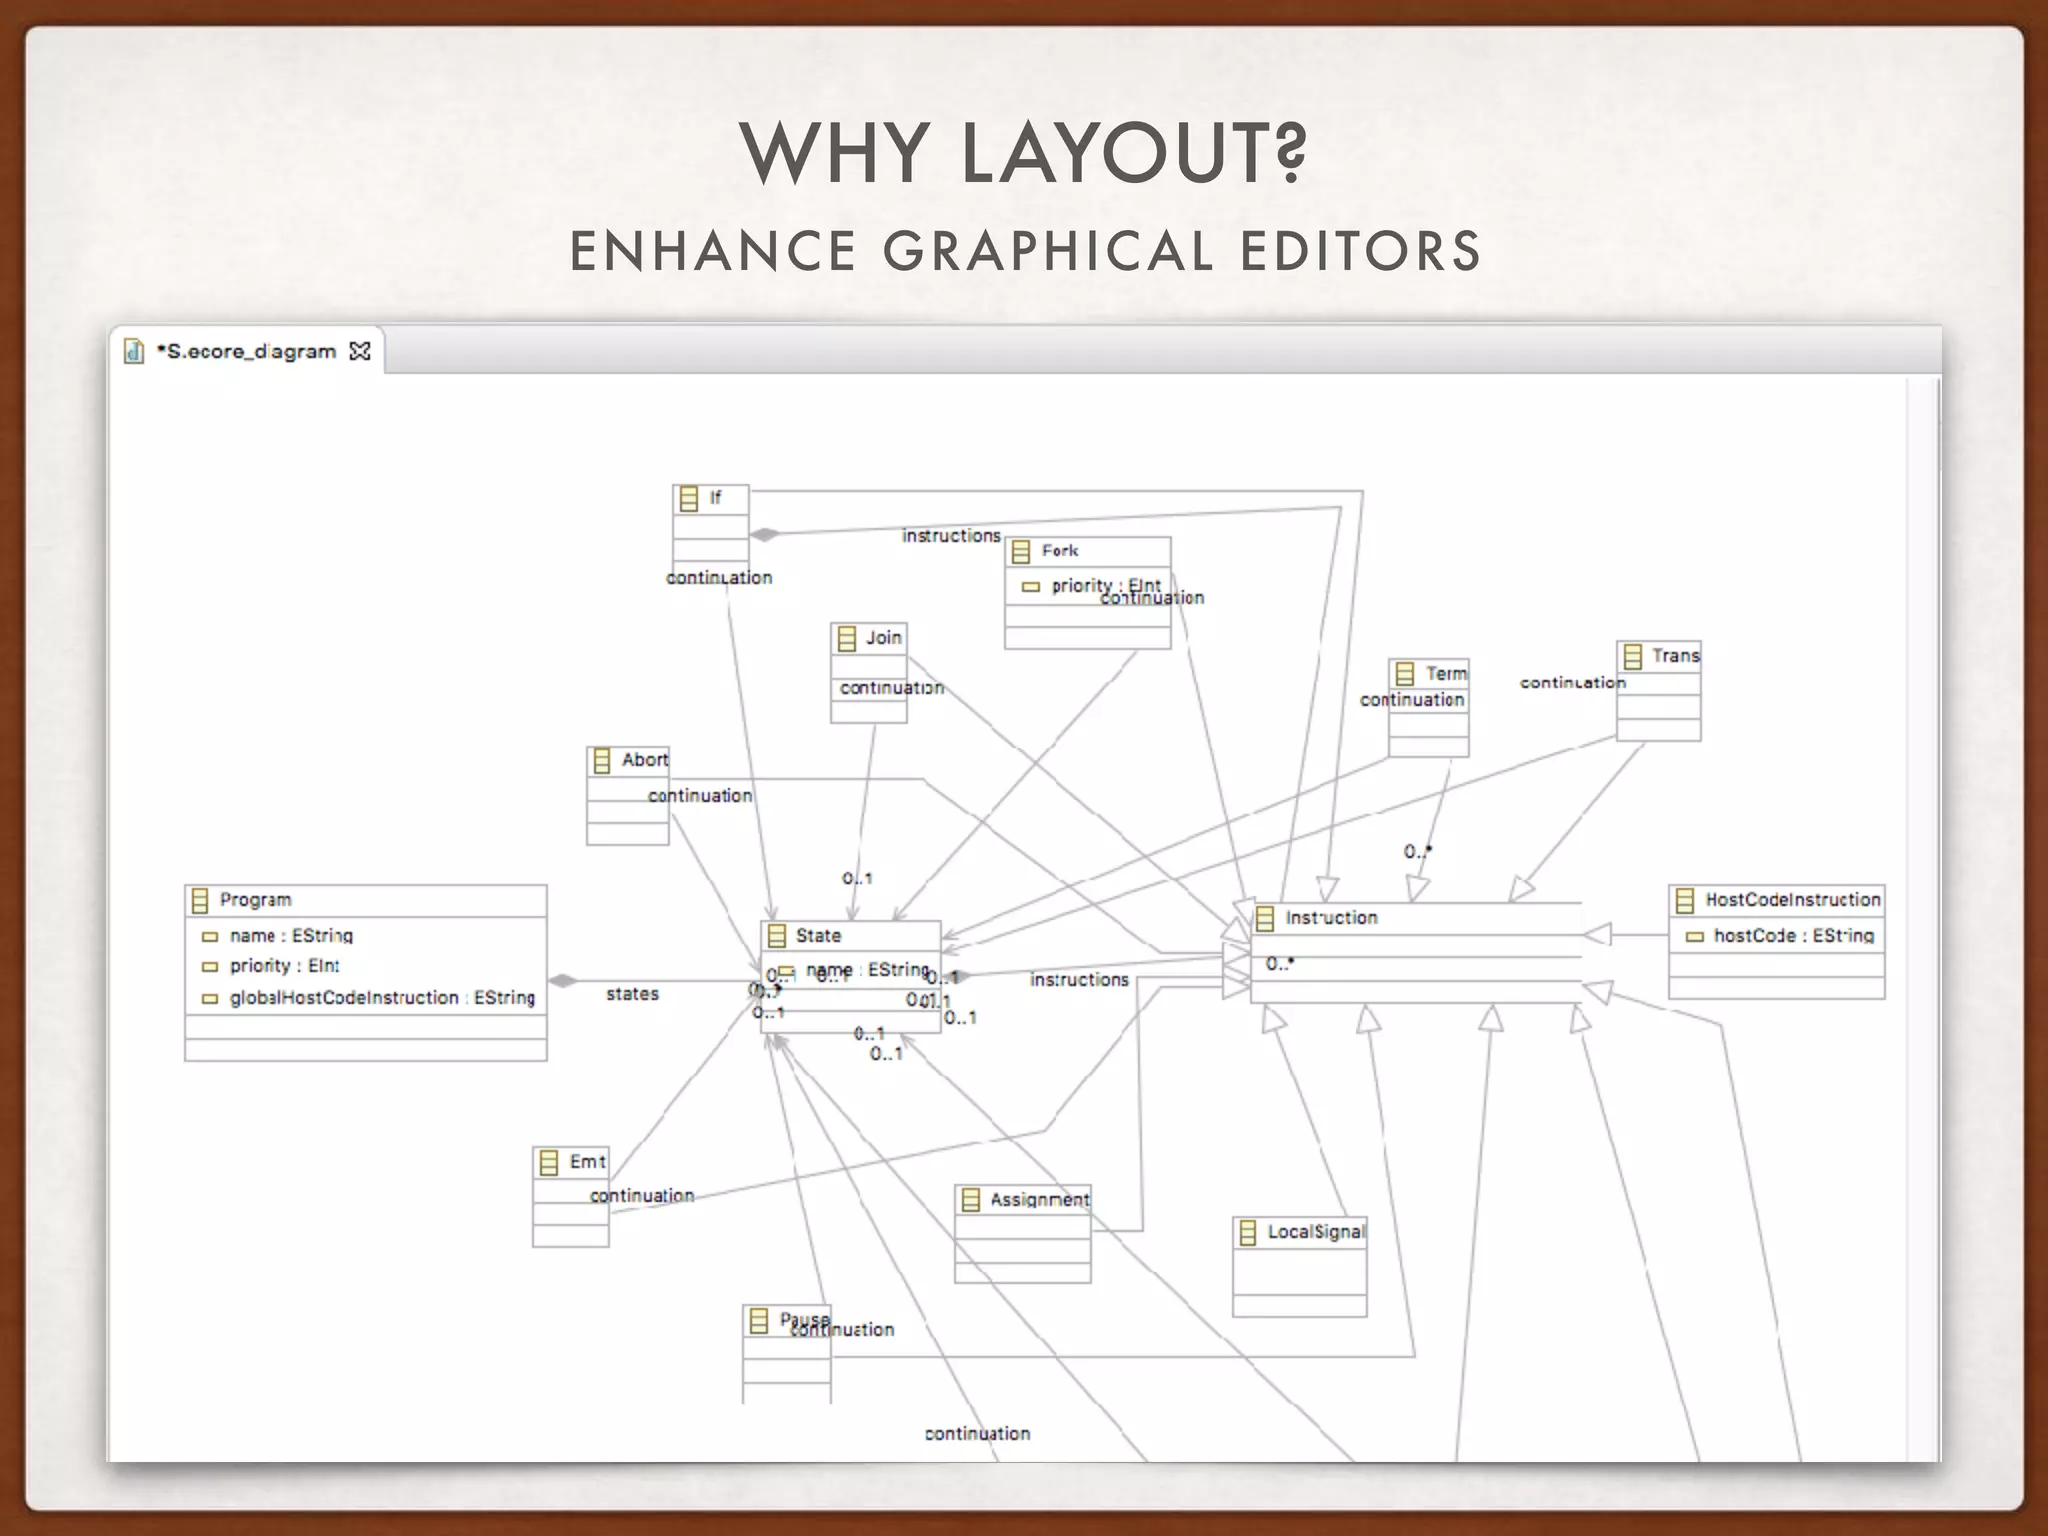
Task: Select the Assignment class icon
Action: (x=970, y=1199)
